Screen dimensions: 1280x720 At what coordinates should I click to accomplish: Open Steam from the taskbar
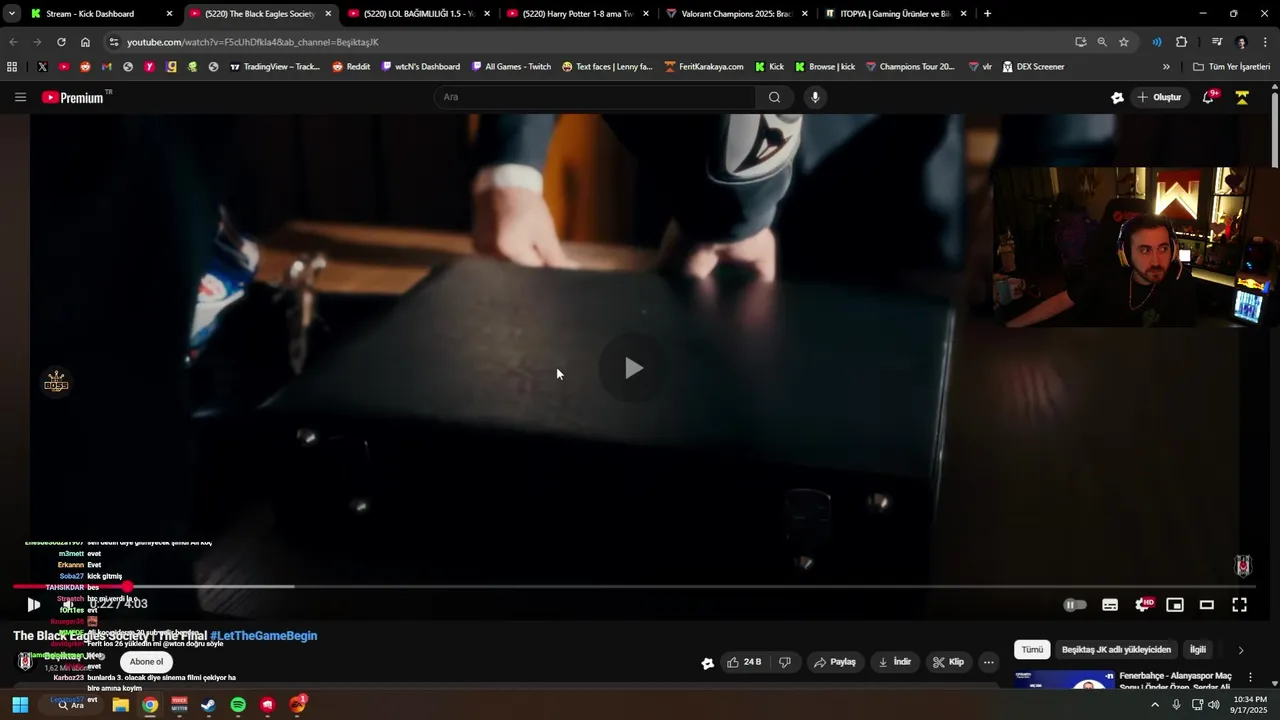(208, 705)
